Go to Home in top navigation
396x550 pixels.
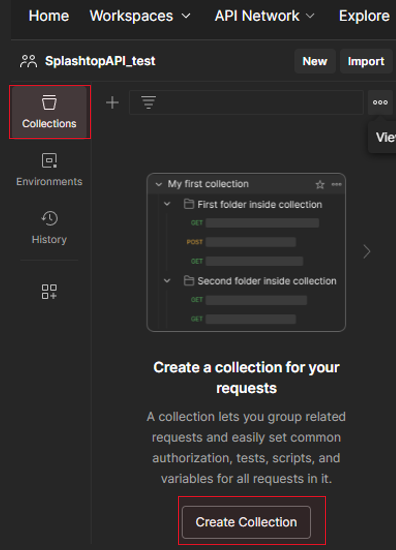coord(49,16)
